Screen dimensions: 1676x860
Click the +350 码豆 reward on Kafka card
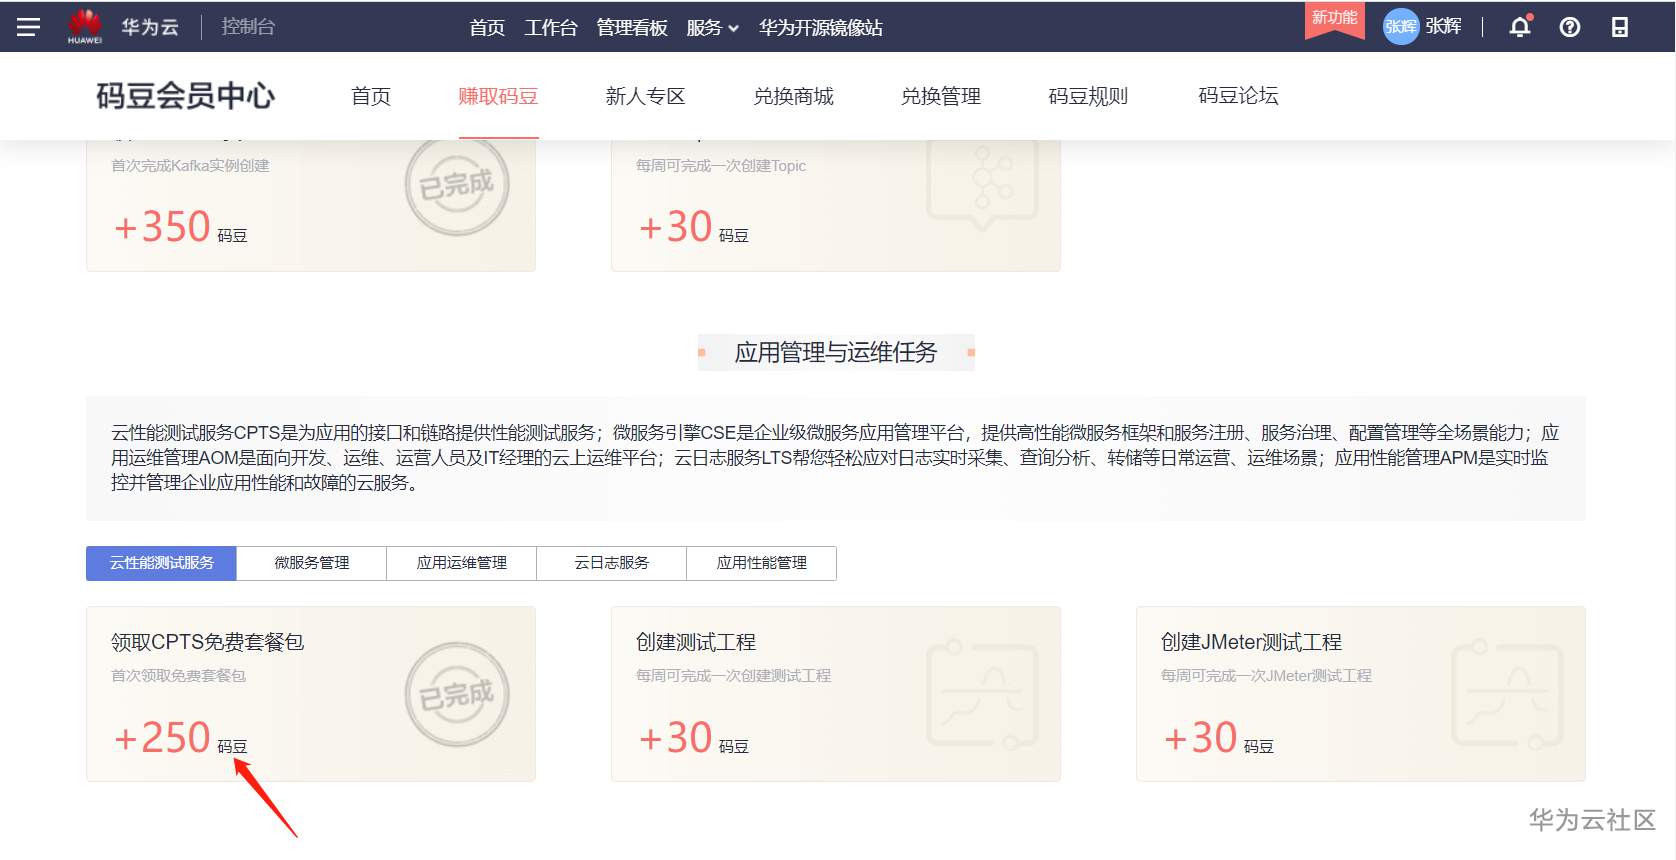[180, 227]
